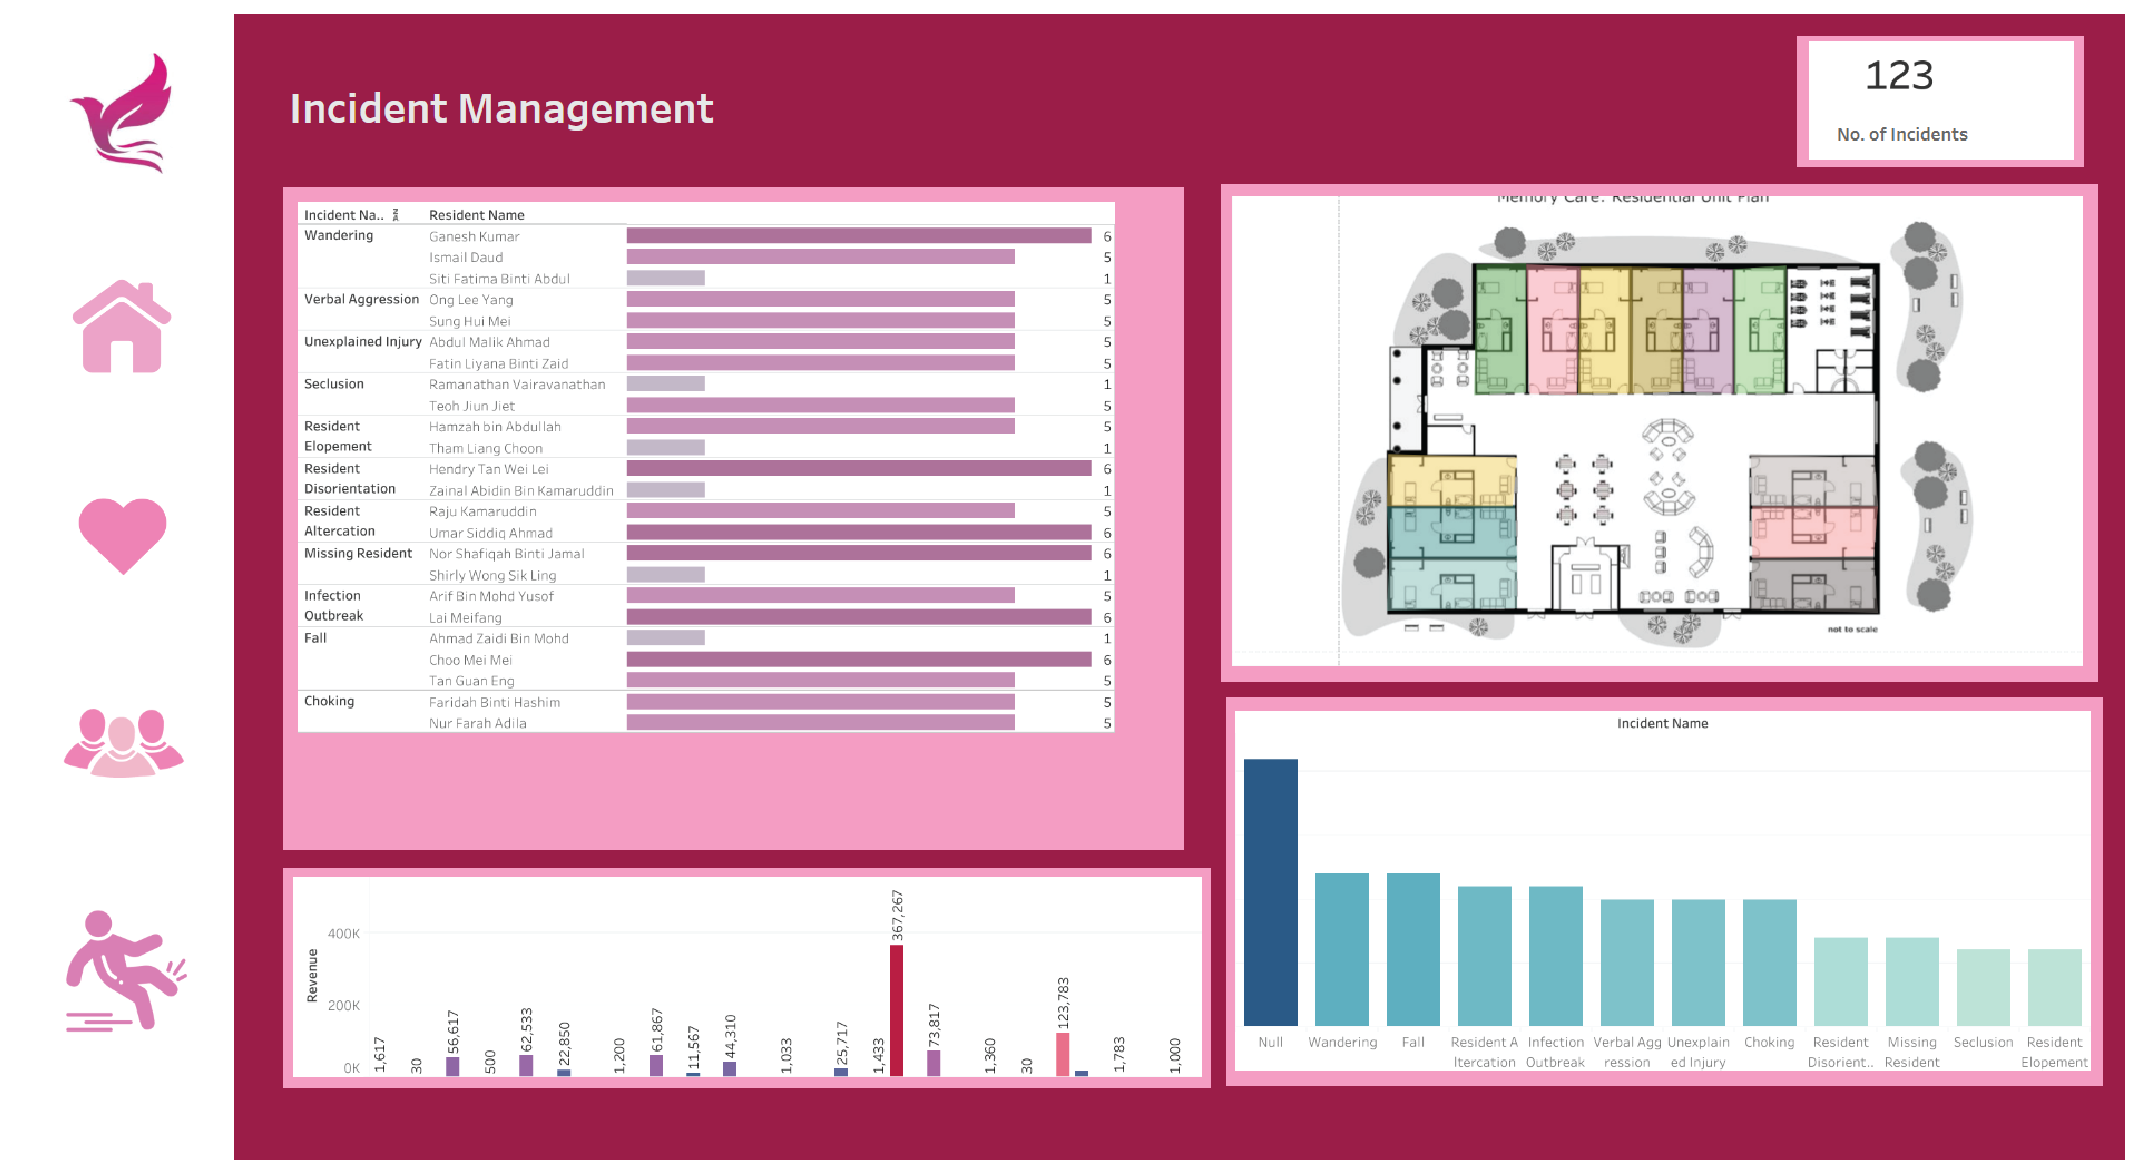Select Siti Fatima Binti Abdul's bar
2139x1171 pixels.
(x=665, y=278)
